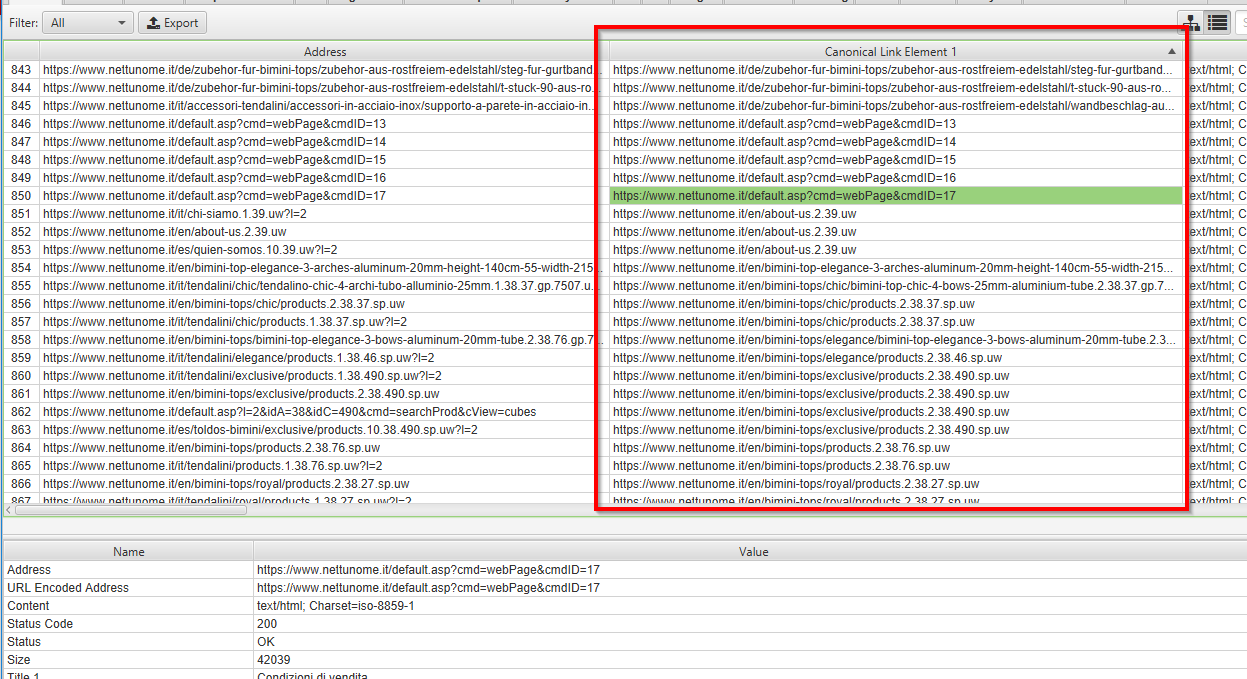Image resolution: width=1247 pixels, height=679 pixels.
Task: Select row number 862
Action: [x=21, y=412]
